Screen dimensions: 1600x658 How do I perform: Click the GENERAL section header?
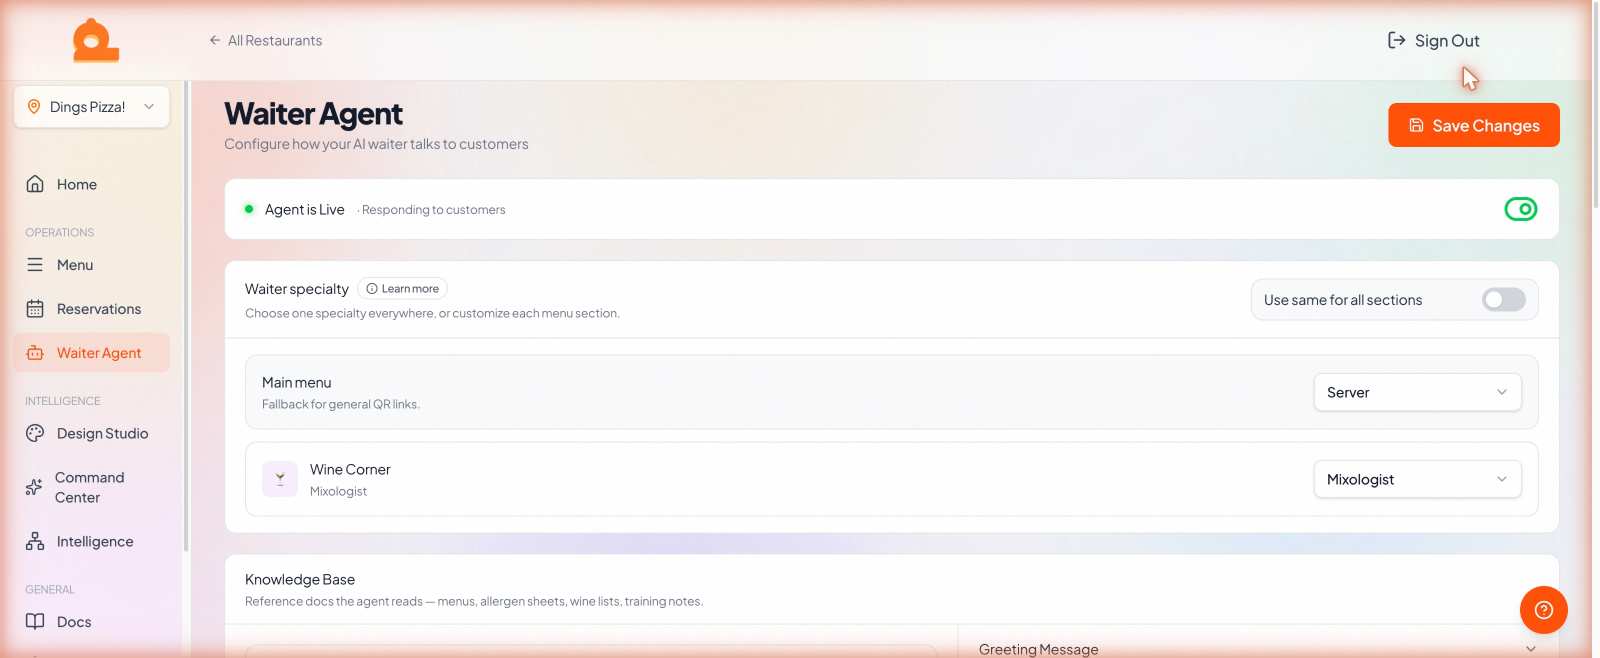click(50, 590)
